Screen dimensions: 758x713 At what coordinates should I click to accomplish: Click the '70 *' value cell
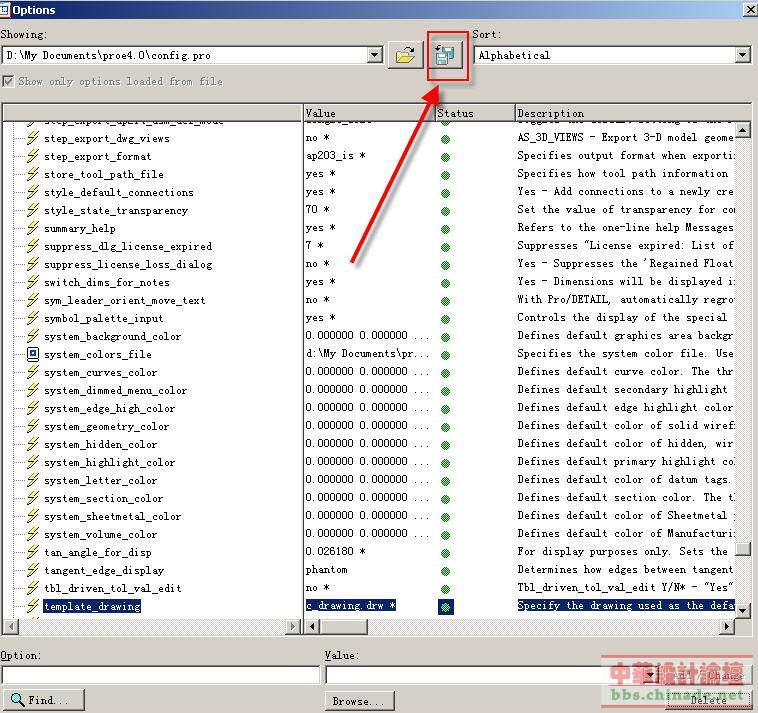(x=318, y=210)
